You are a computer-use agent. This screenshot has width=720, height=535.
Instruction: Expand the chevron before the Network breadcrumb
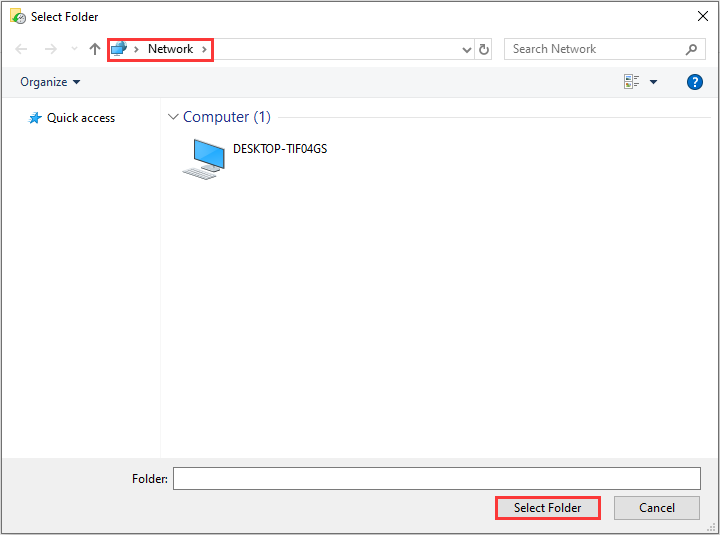tap(136, 49)
